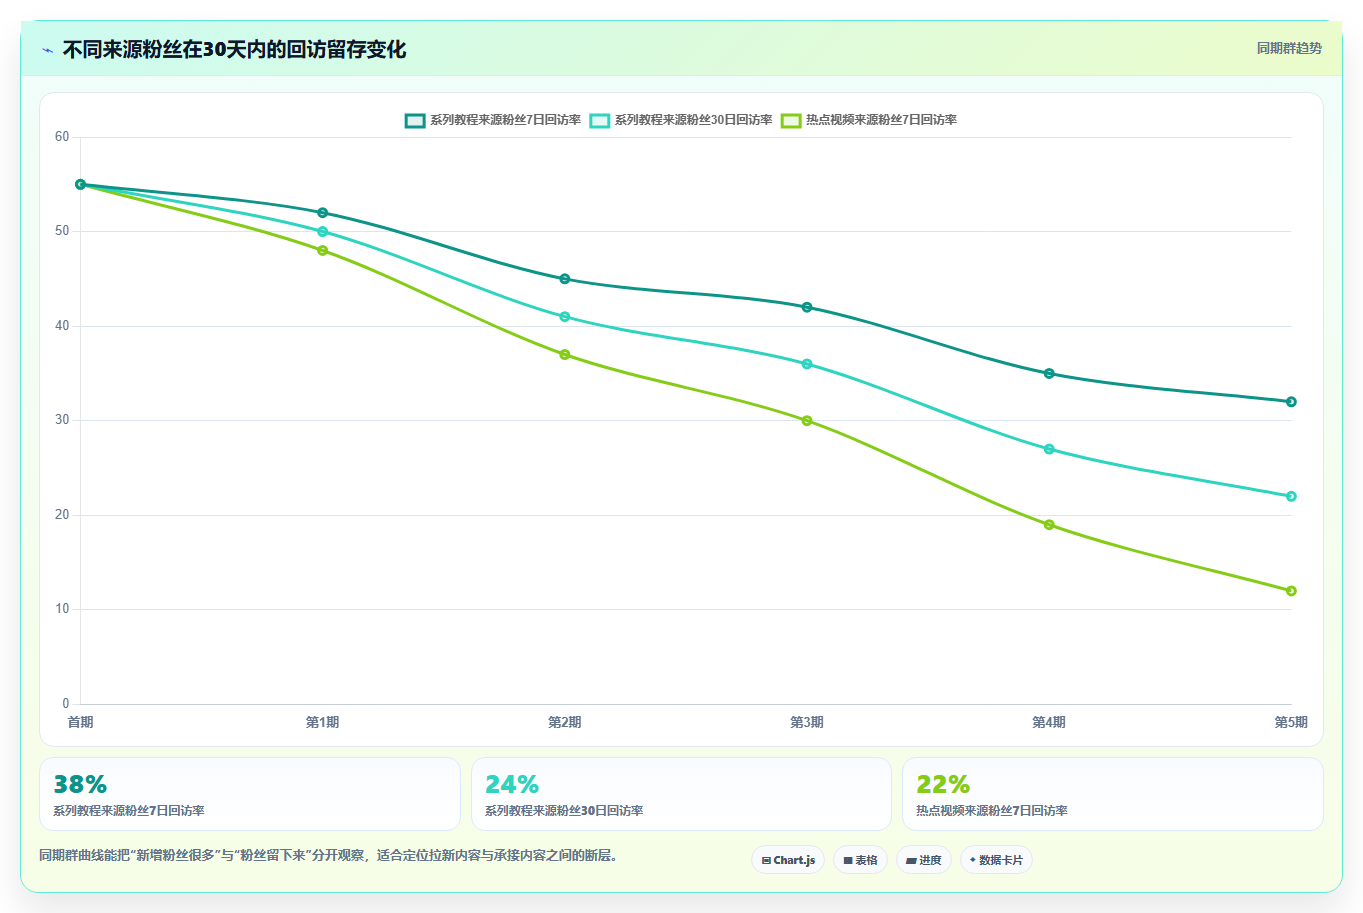
Task: Click the turquoise 30日 data point at 第4期
Action: (x=1049, y=449)
